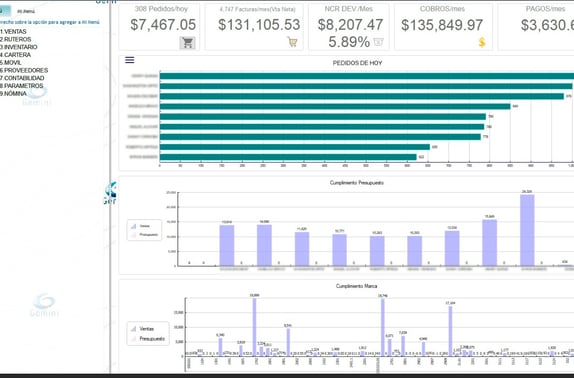Click the tallest bar in Cumplimiento Presupuesto chart
This screenshot has width=574, height=378.
point(527,230)
